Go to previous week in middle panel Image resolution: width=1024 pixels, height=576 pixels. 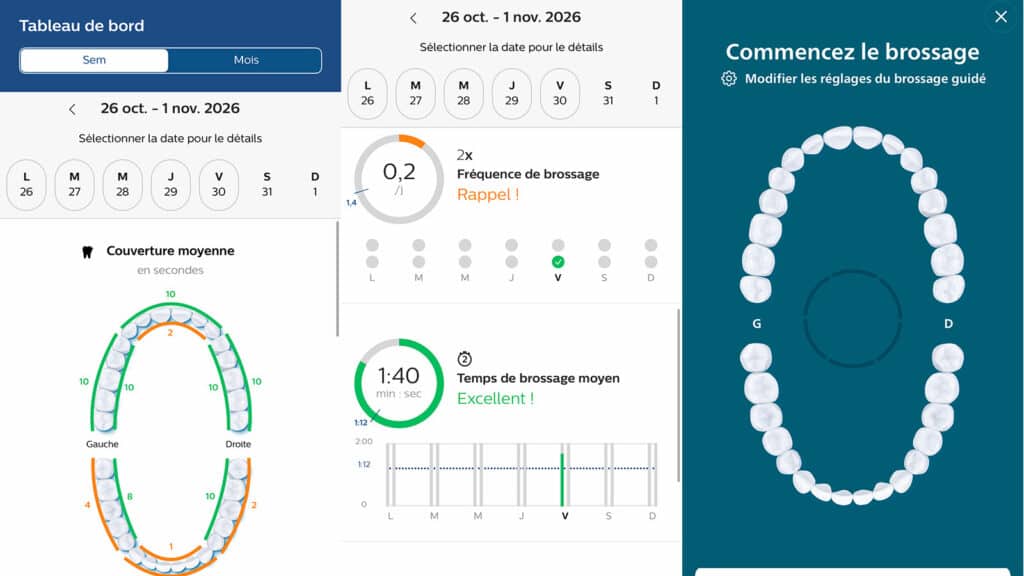(x=413, y=18)
